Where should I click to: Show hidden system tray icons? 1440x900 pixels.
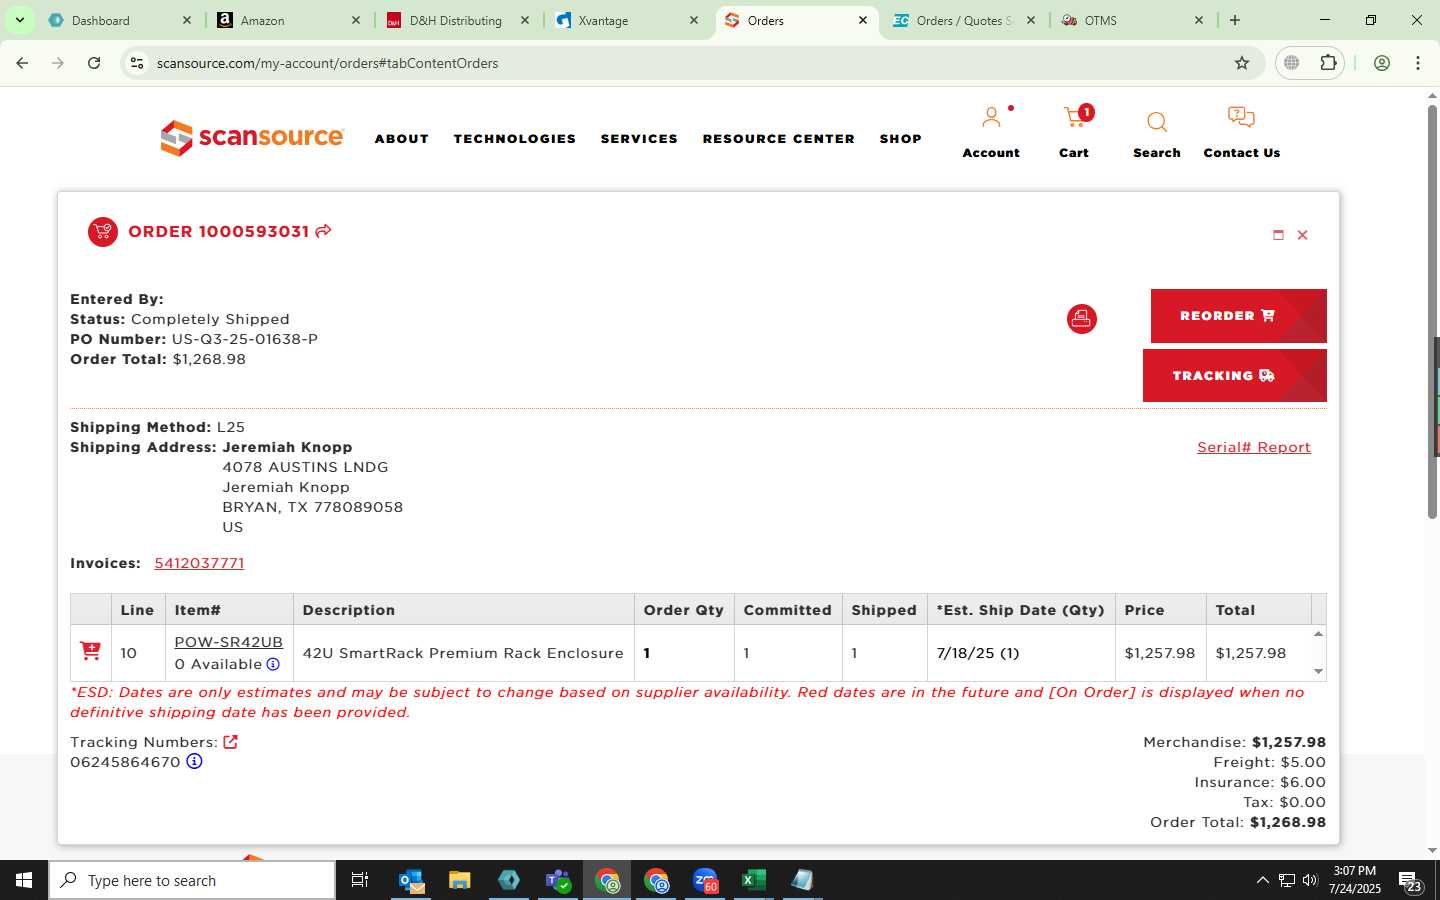(x=1262, y=880)
